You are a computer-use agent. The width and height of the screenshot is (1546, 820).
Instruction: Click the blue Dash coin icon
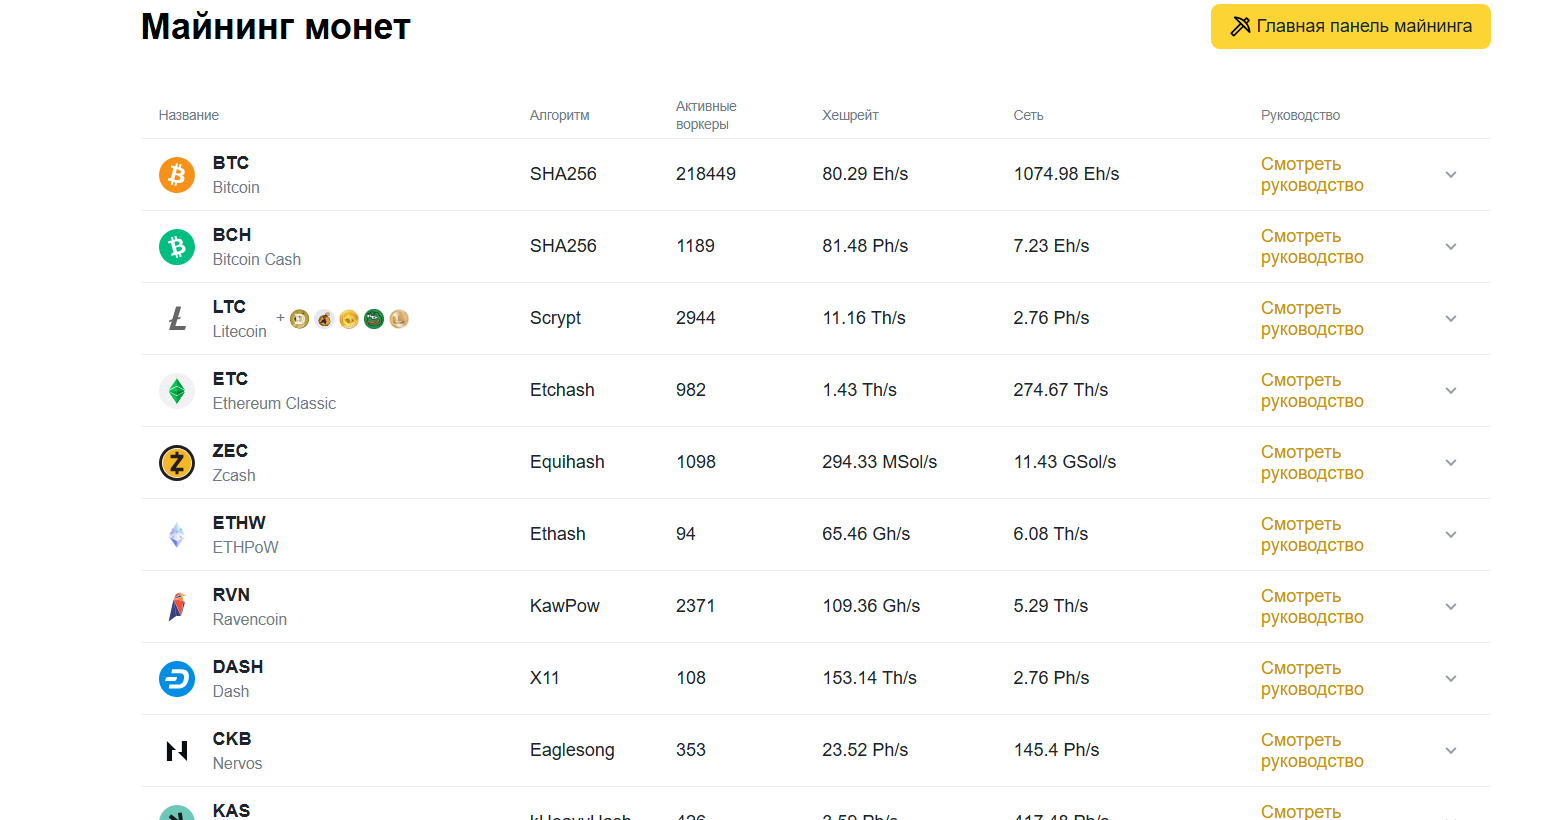pos(177,679)
